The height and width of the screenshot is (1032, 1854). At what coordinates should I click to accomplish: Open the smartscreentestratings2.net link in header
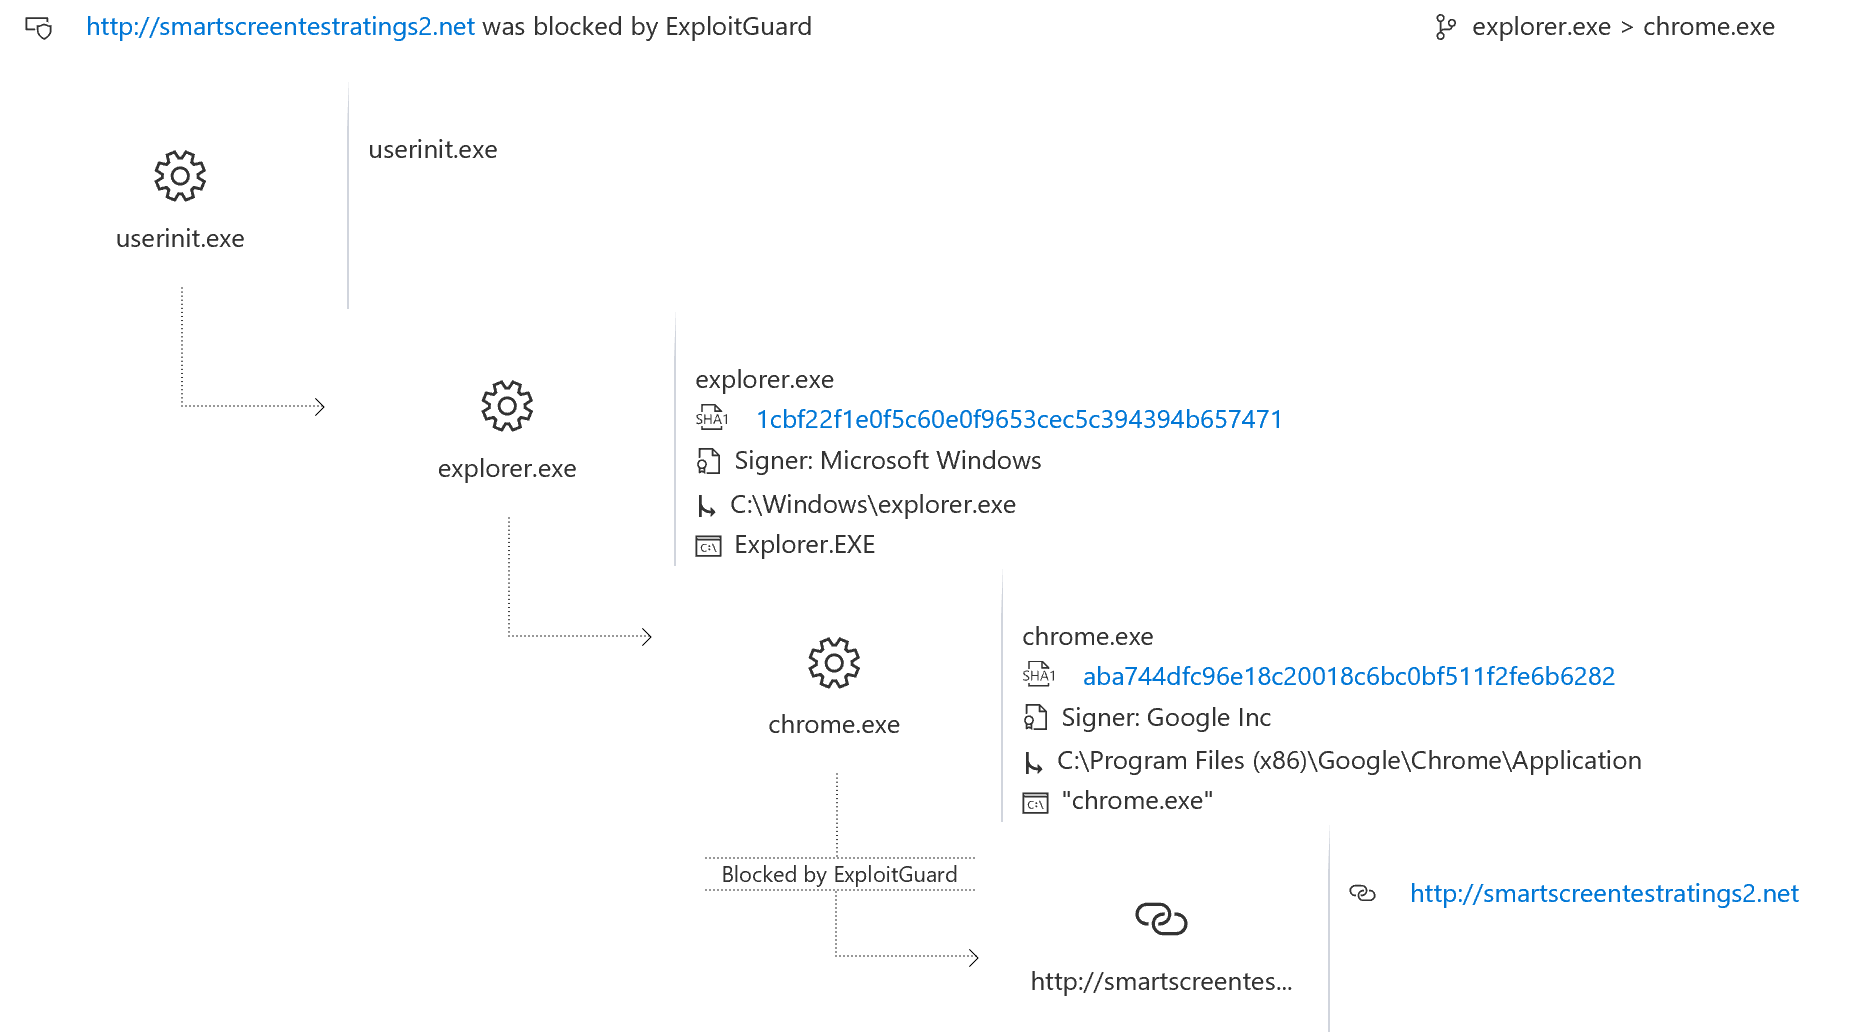[280, 27]
